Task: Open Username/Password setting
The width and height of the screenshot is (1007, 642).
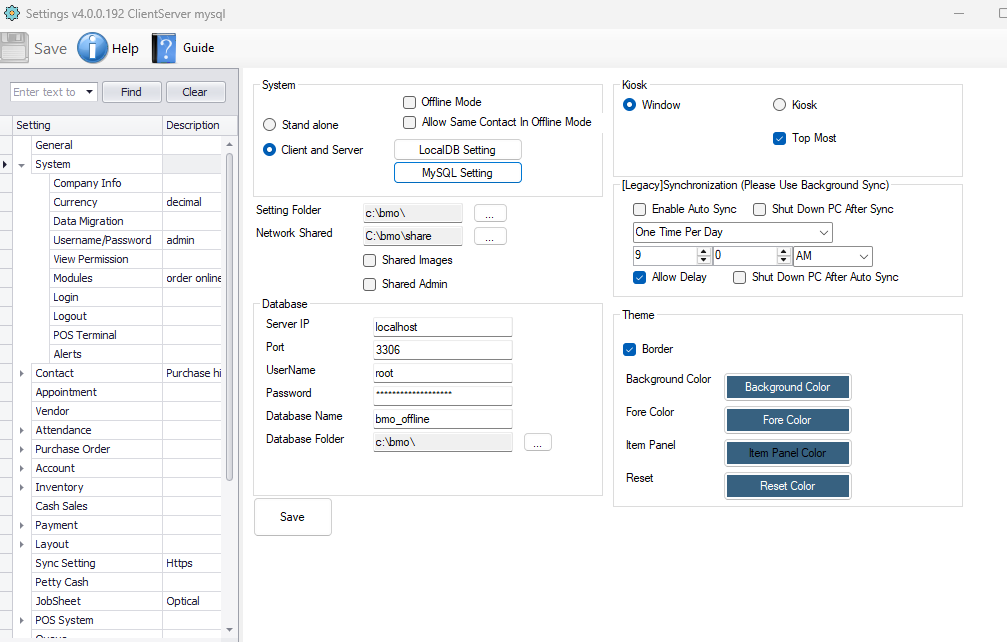Action: coord(102,240)
